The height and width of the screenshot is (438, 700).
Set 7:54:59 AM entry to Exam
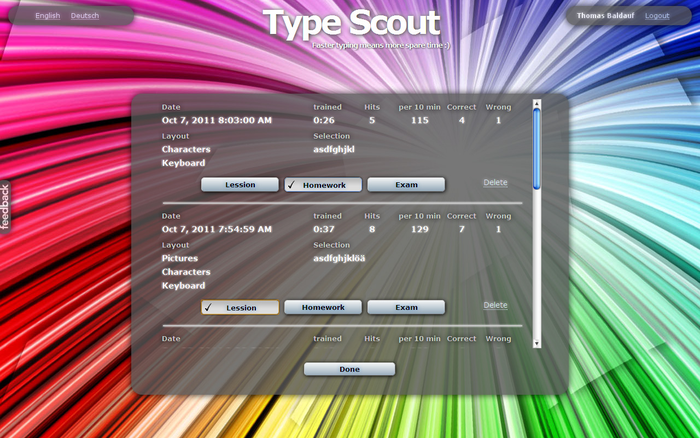(406, 308)
